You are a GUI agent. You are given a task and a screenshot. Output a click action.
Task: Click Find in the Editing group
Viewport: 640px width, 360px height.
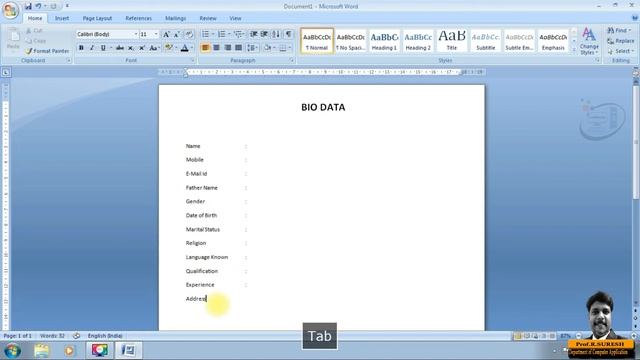620,31
